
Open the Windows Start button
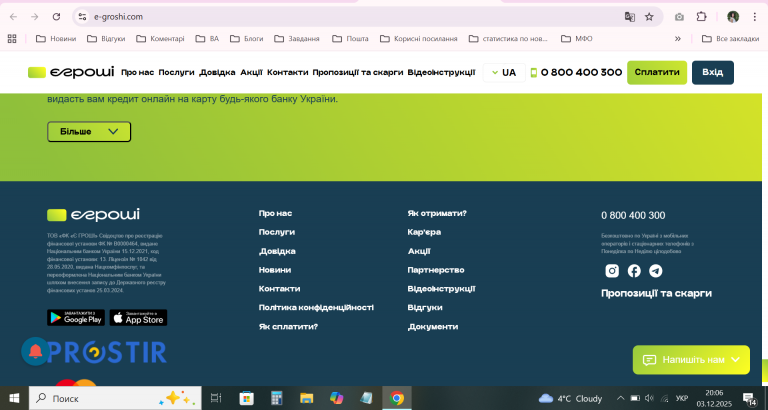pyautogui.click(x=14, y=398)
